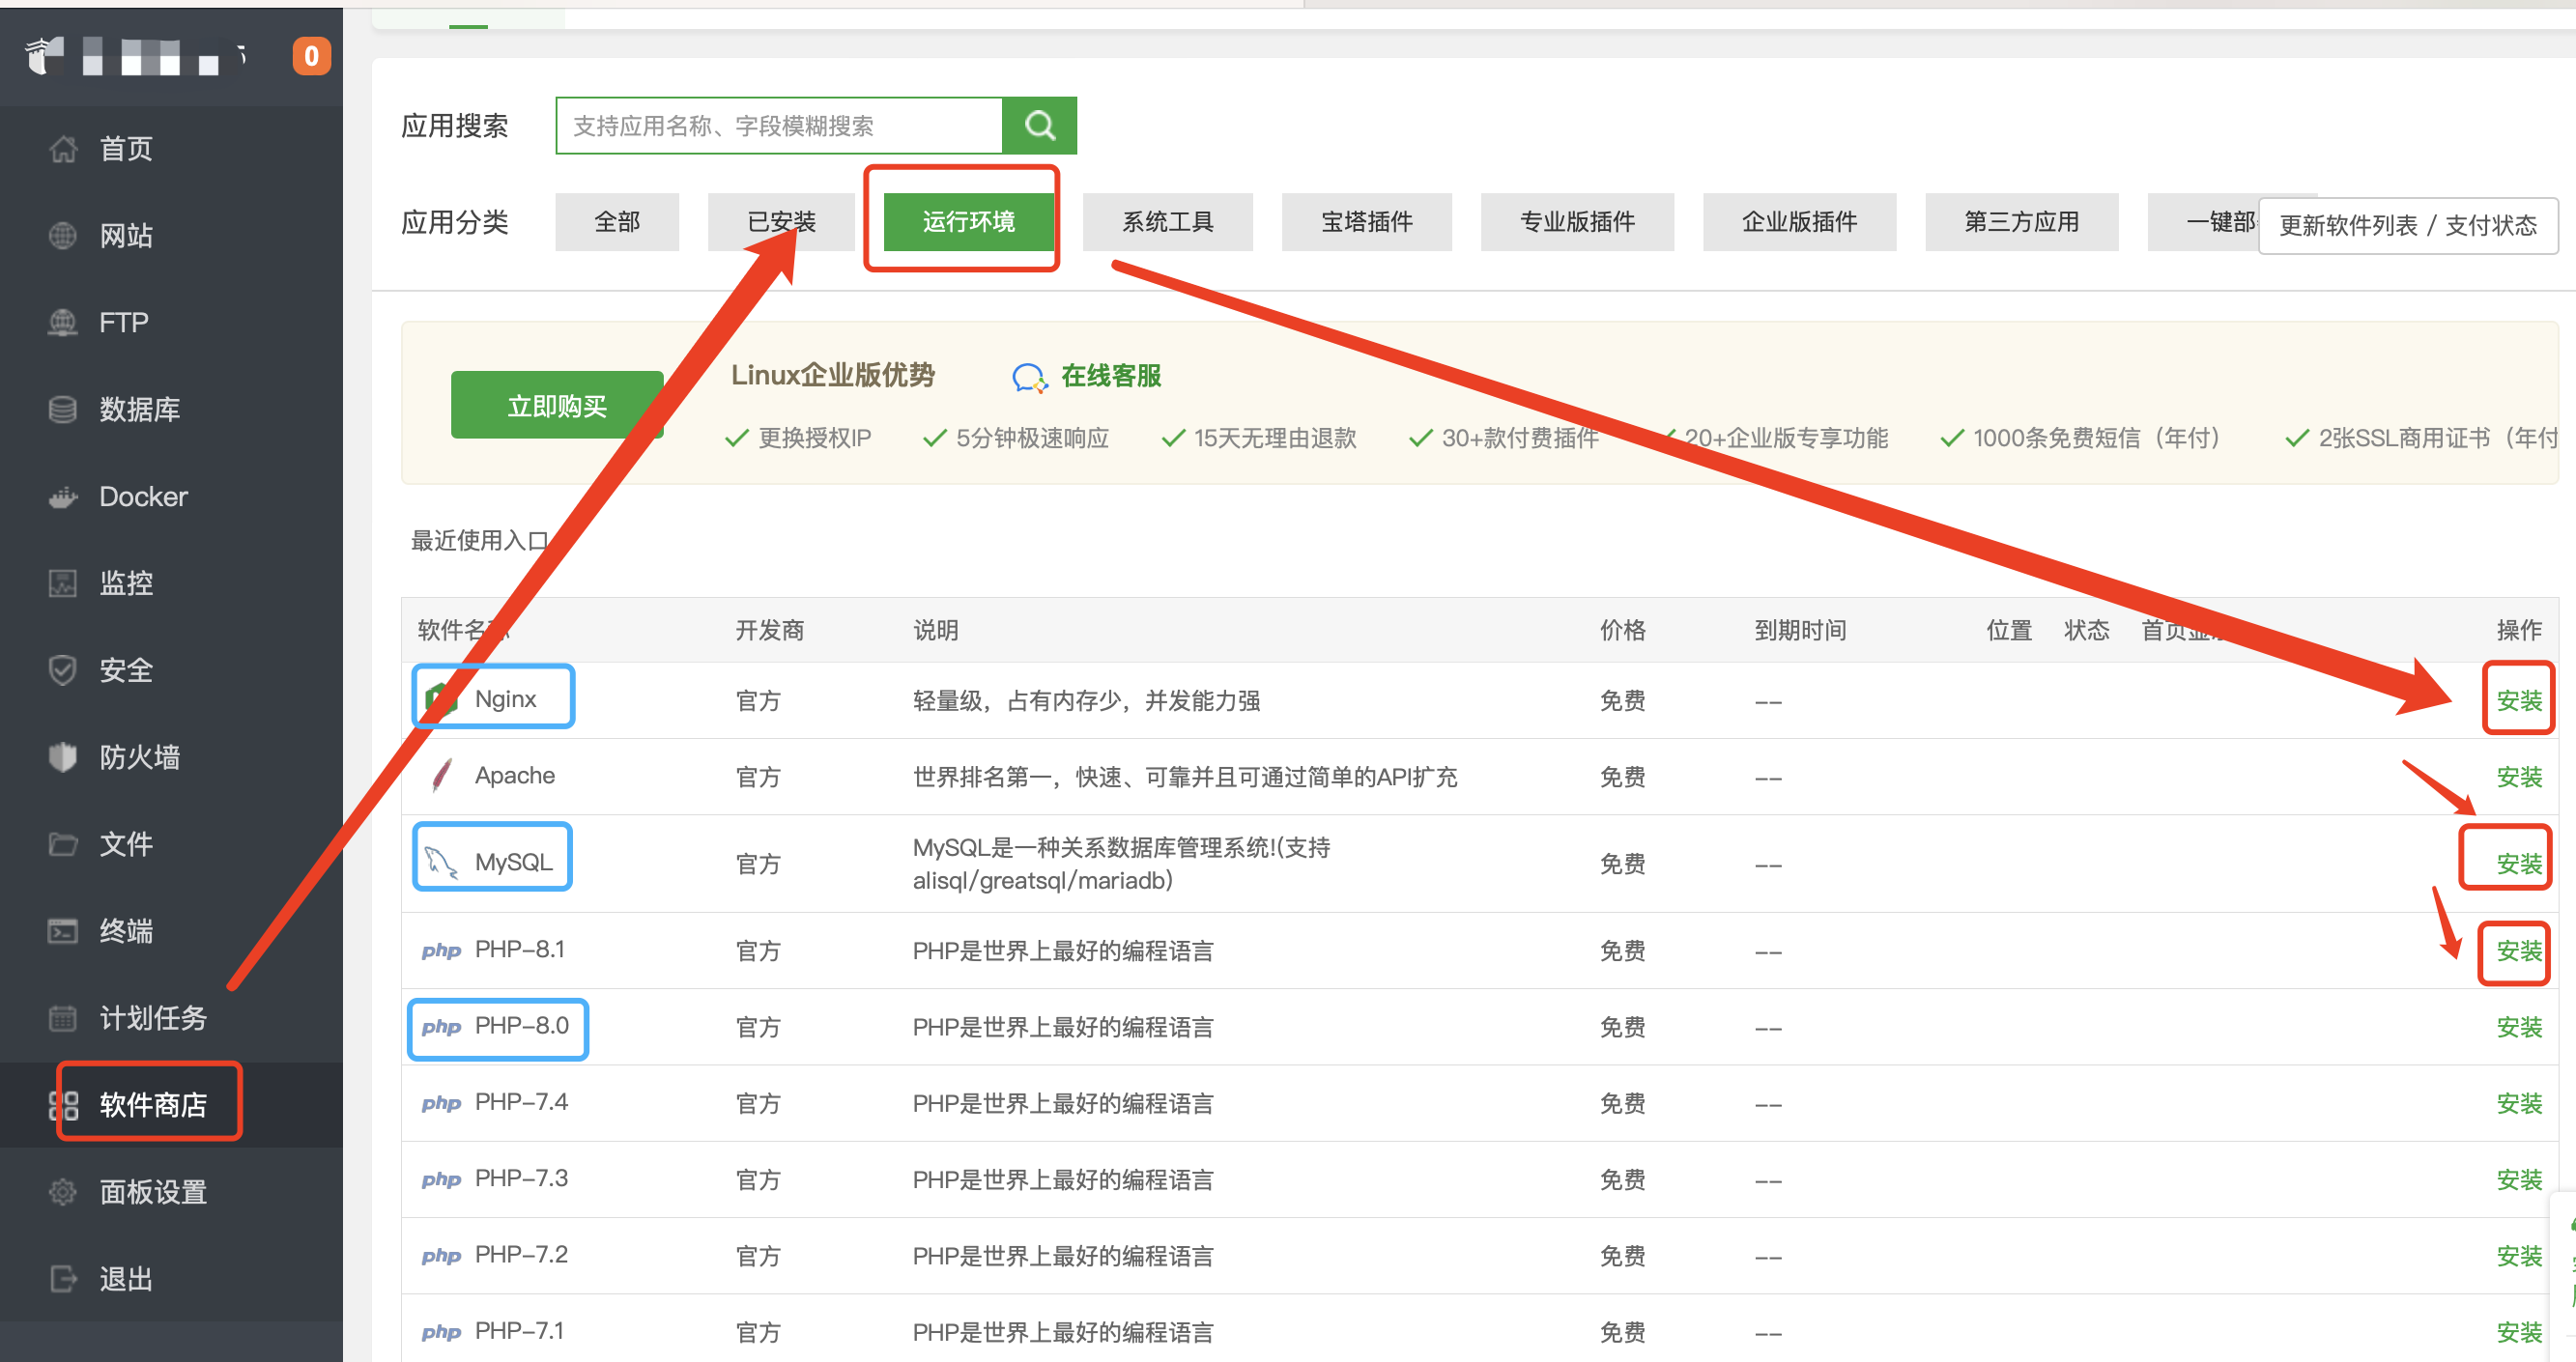Click 安装 for PHP-7.4
Screen dimensions: 2576x1362
coord(2518,1103)
